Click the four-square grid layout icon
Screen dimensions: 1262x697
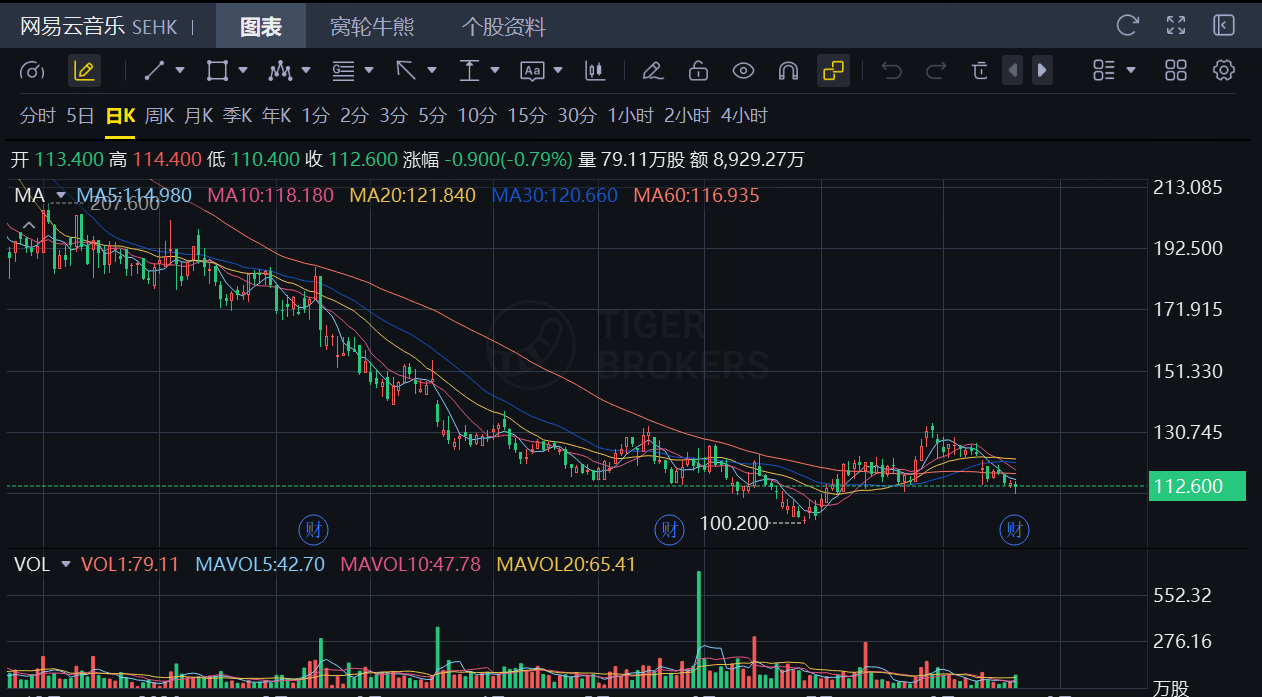(x=1176, y=71)
